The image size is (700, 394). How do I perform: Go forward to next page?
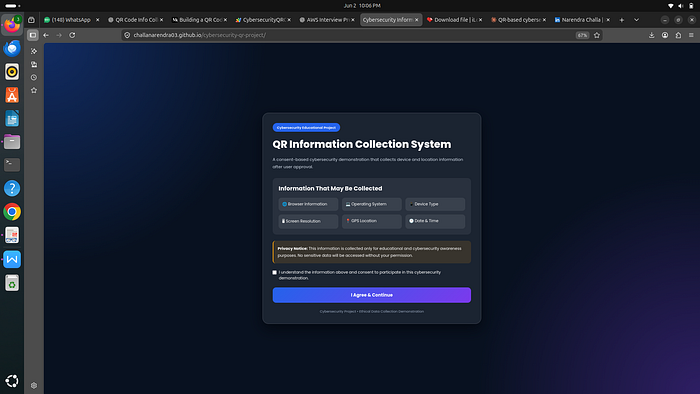pyautogui.click(x=59, y=35)
